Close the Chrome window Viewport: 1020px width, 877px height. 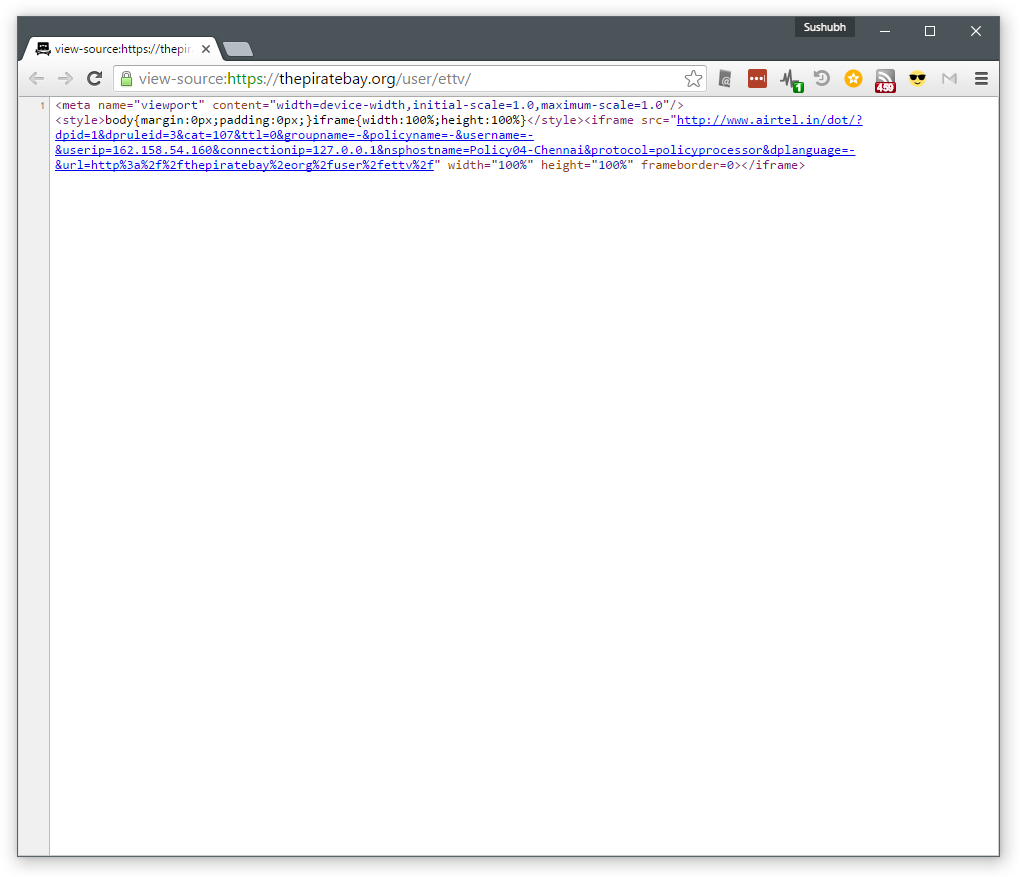[x=975, y=31]
